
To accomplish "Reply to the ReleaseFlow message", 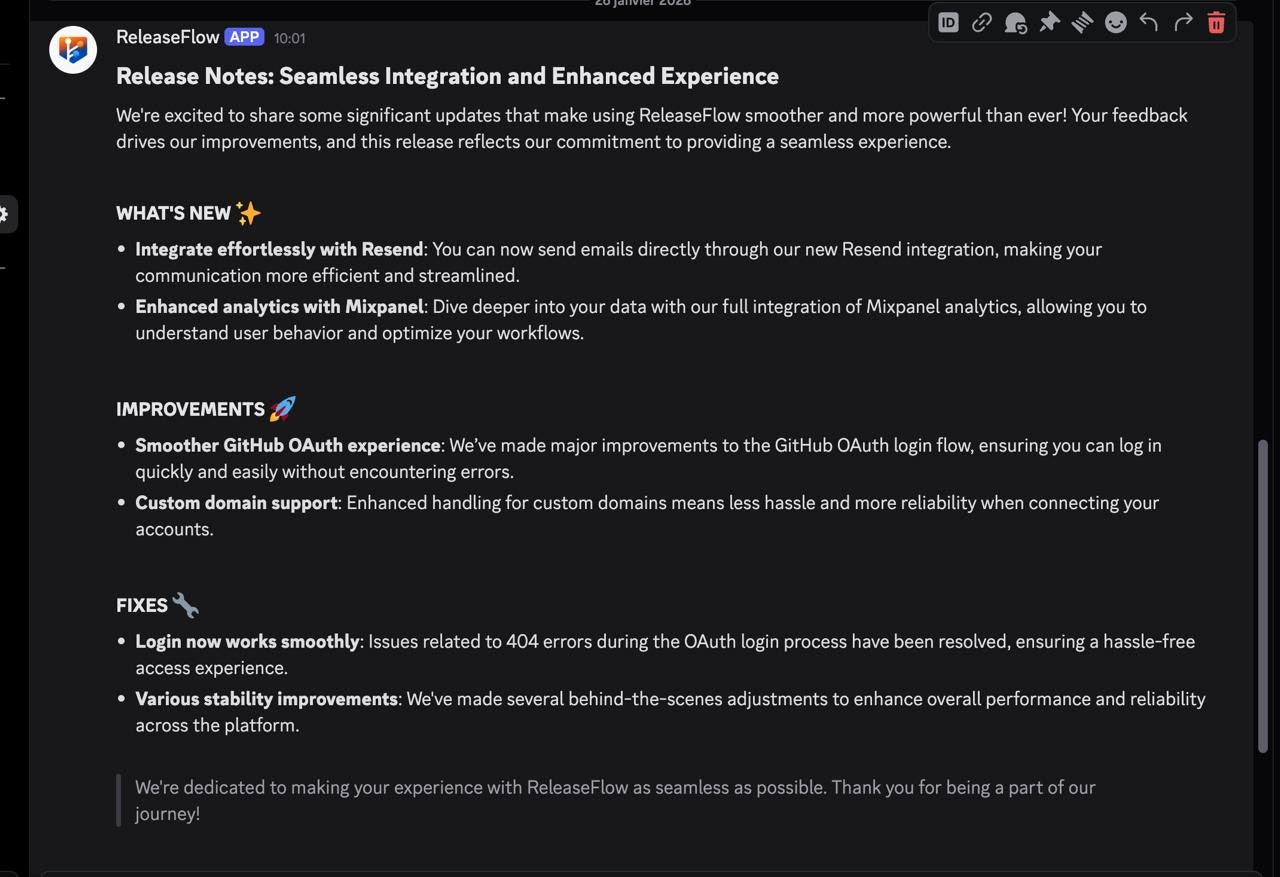I will (x=1148, y=21).
